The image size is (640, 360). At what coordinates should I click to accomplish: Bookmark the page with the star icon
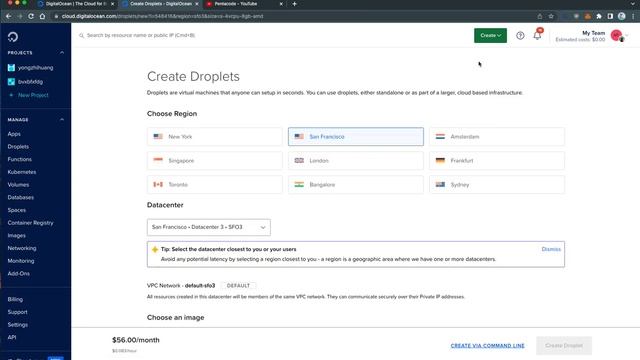[551, 16]
